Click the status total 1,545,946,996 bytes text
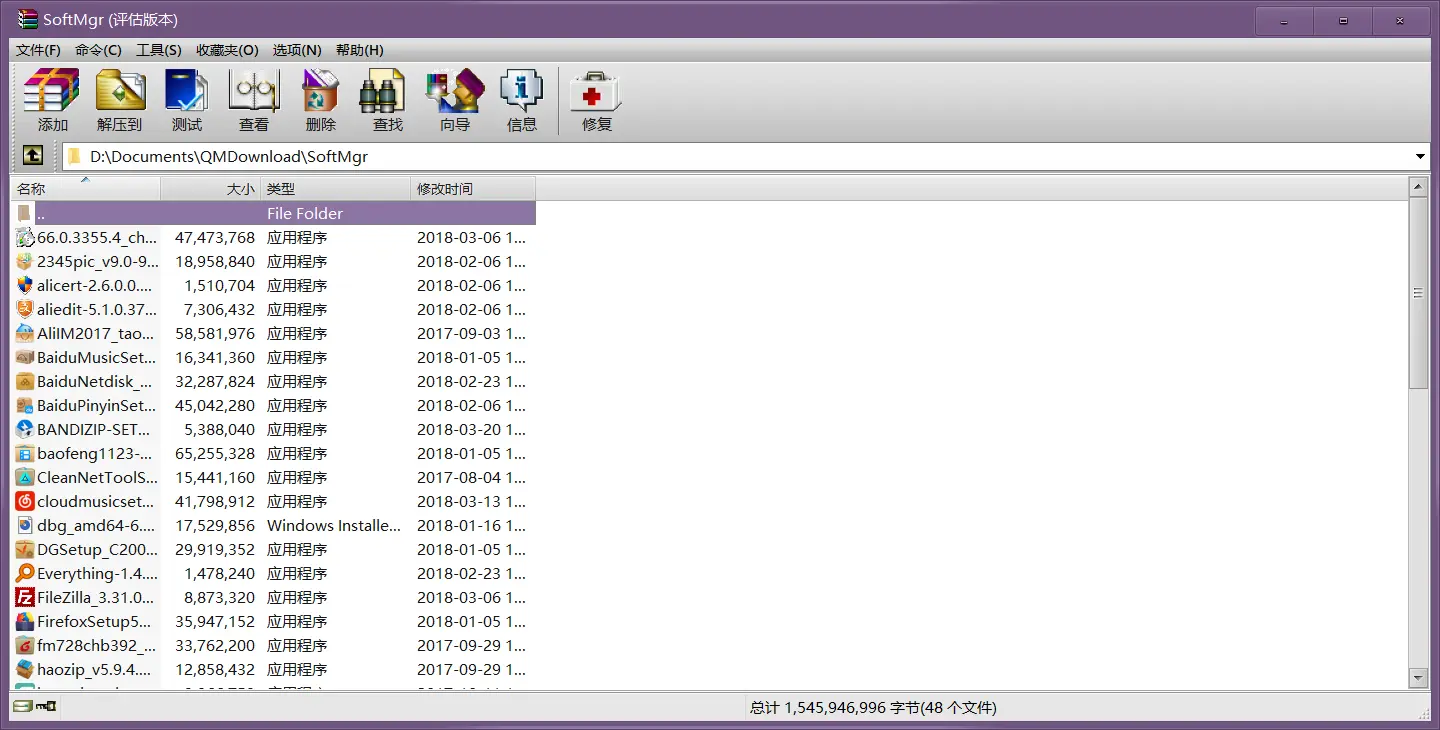This screenshot has width=1440, height=730. (x=873, y=707)
